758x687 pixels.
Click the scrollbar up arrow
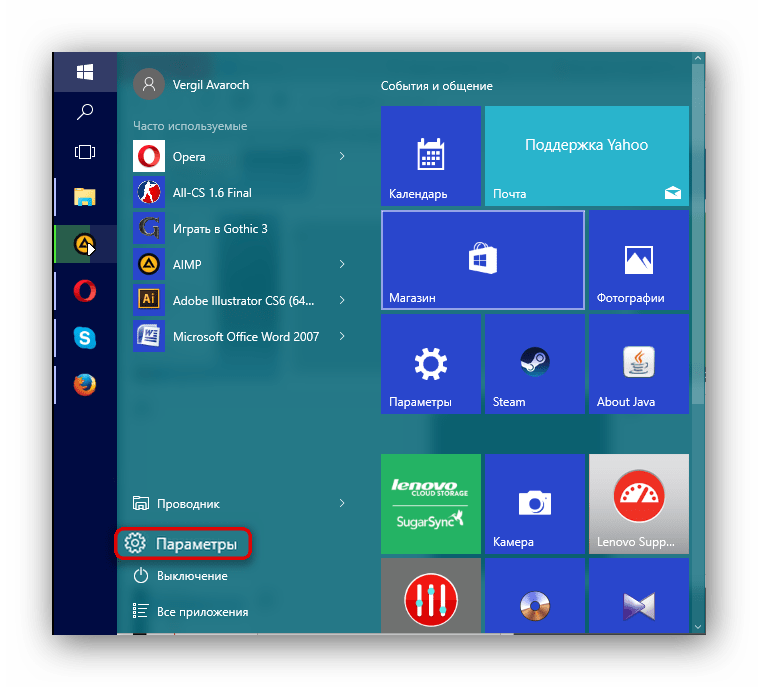pyautogui.click(x=698, y=58)
